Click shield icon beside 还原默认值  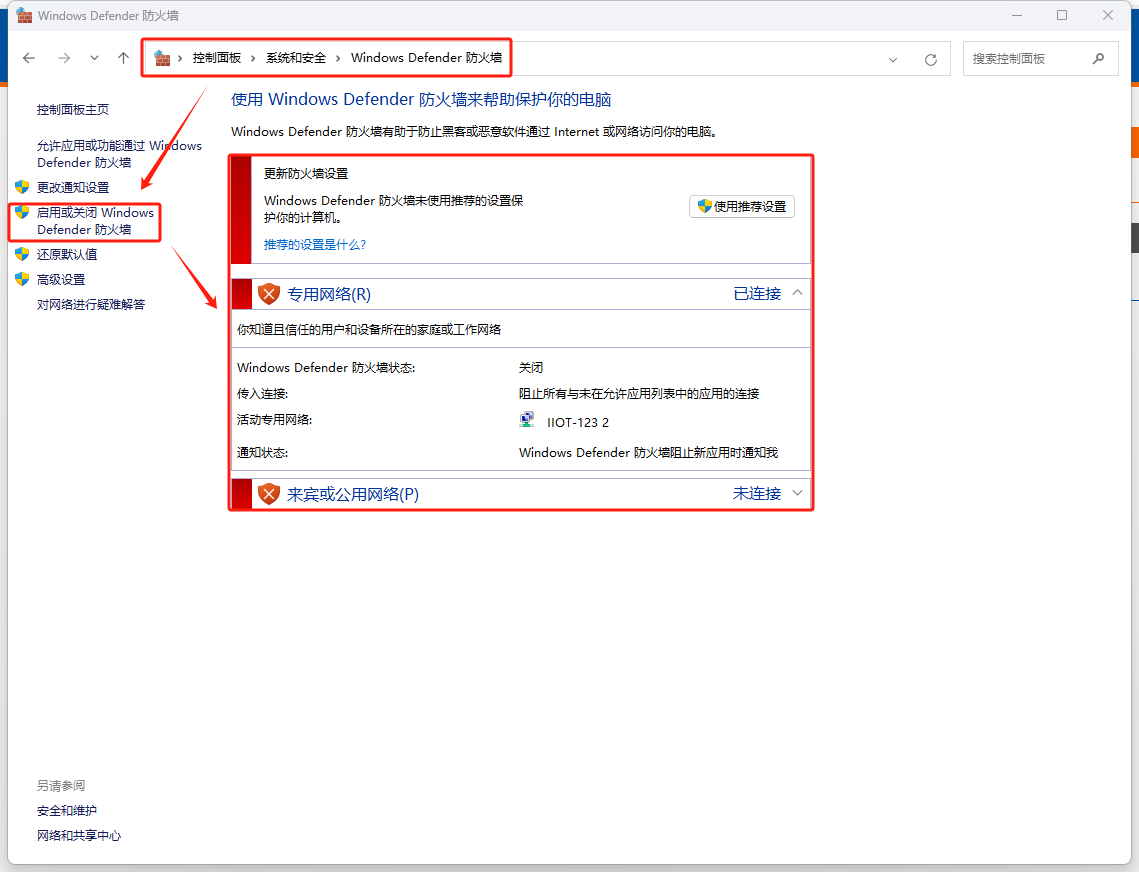[22, 254]
